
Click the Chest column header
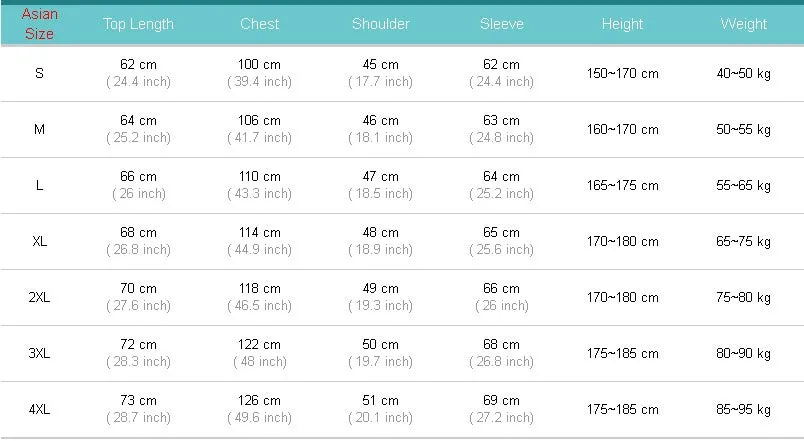coord(259,24)
